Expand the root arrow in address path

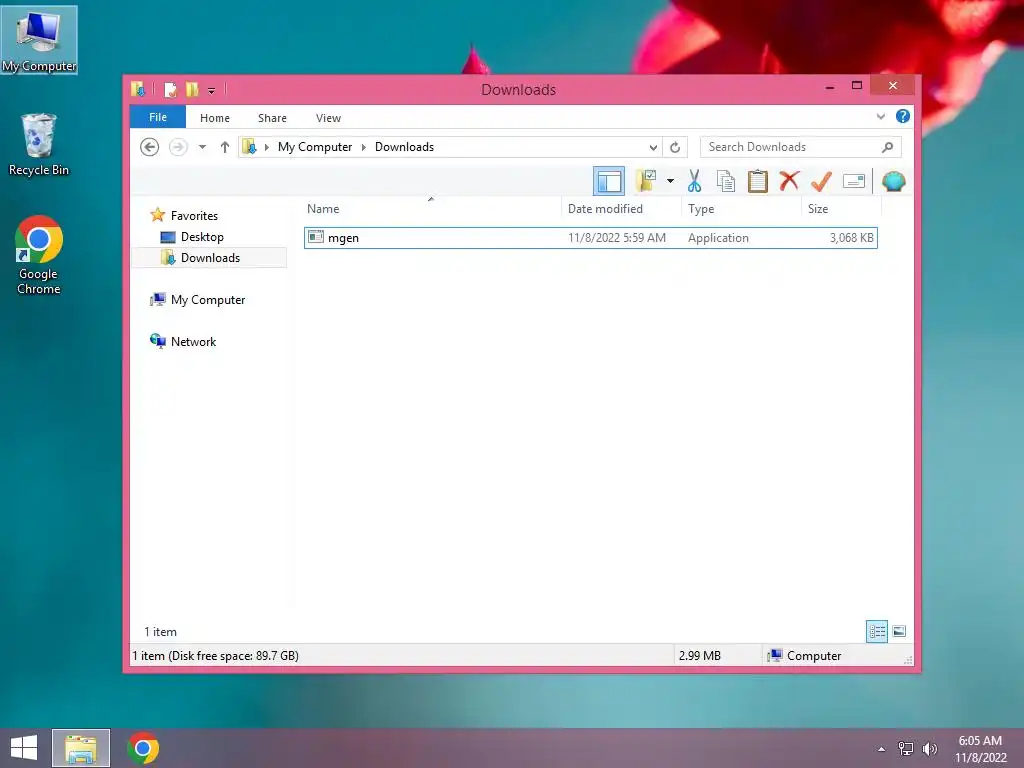click(266, 147)
